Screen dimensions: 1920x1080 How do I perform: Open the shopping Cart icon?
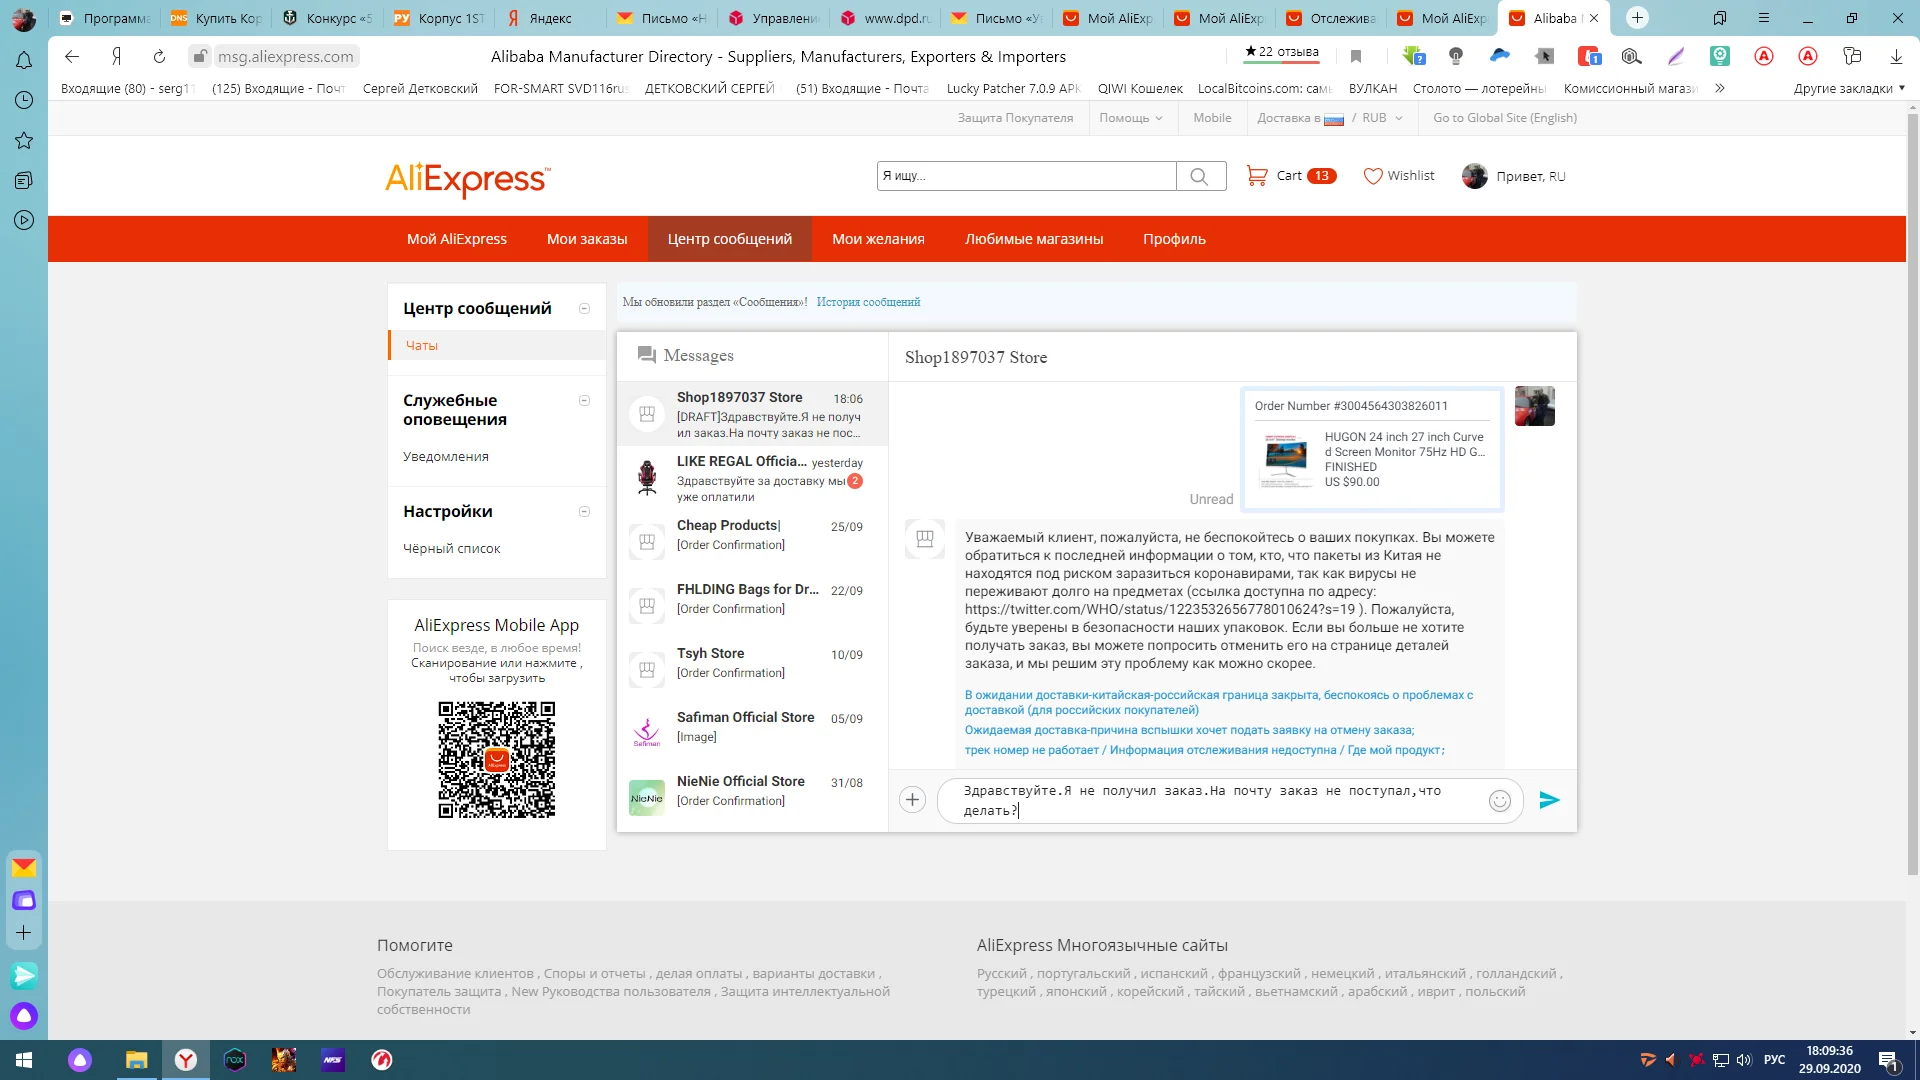pos(1257,176)
